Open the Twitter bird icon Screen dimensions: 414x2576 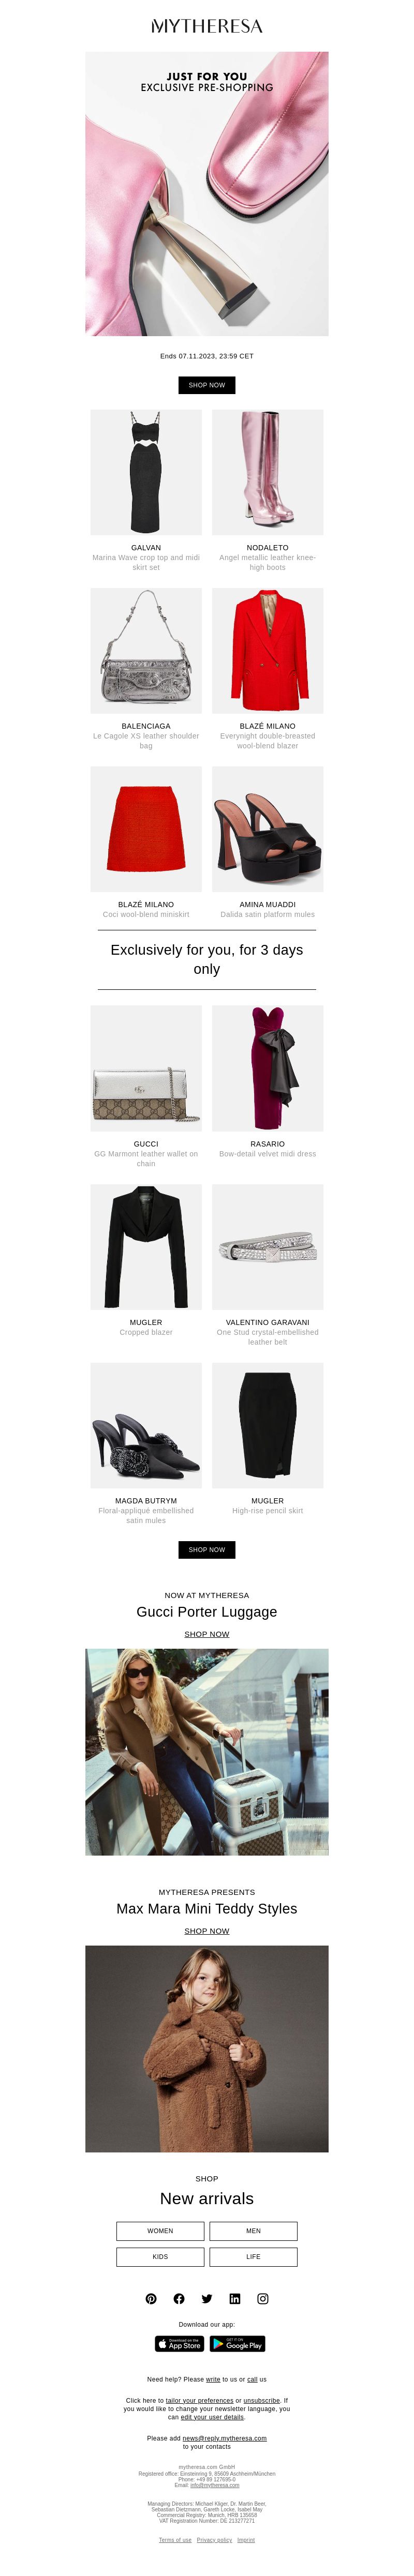pos(207,2298)
